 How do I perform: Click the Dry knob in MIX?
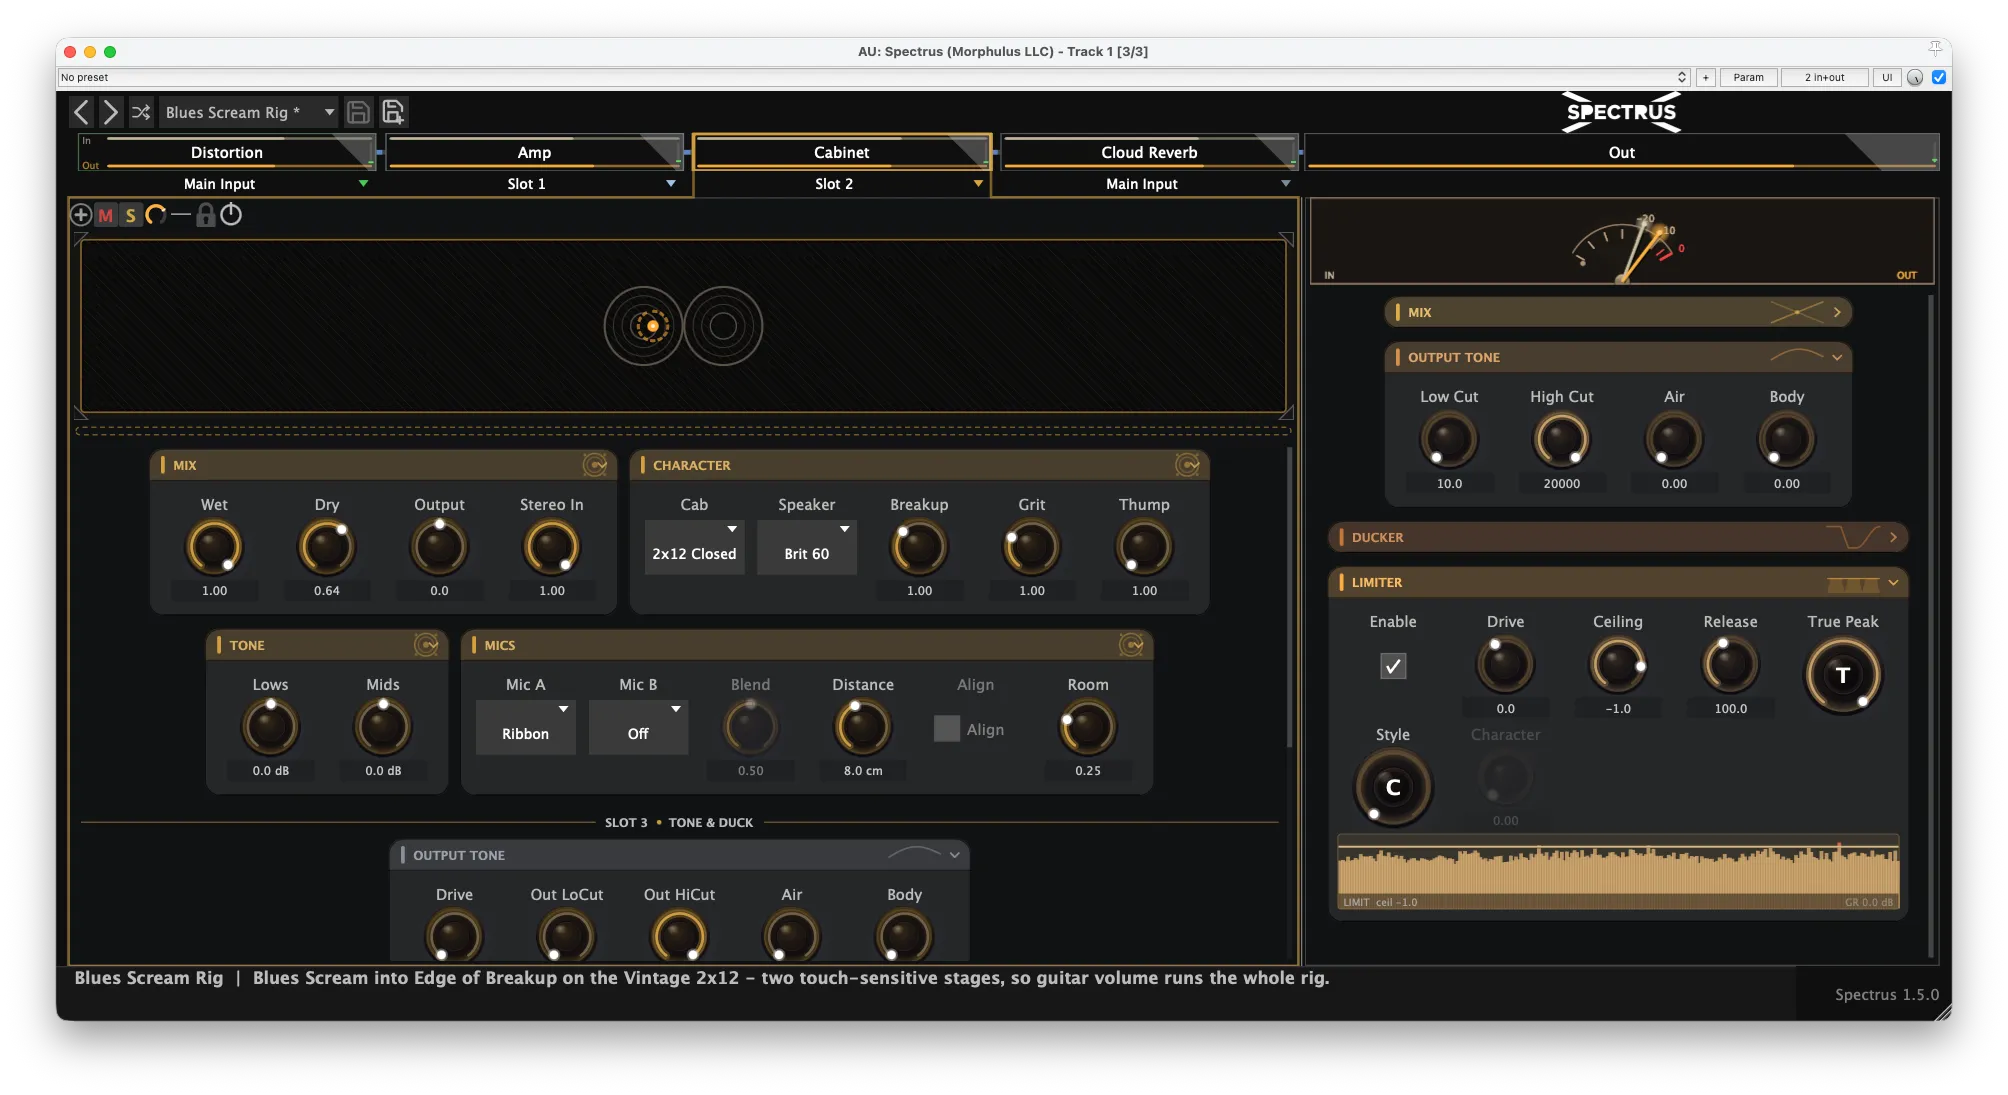(326, 547)
